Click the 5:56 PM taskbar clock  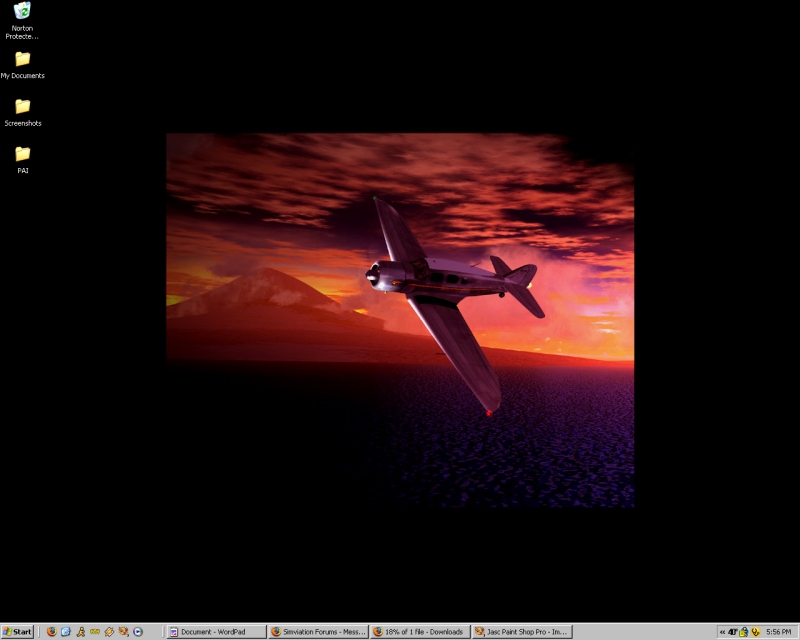point(779,632)
